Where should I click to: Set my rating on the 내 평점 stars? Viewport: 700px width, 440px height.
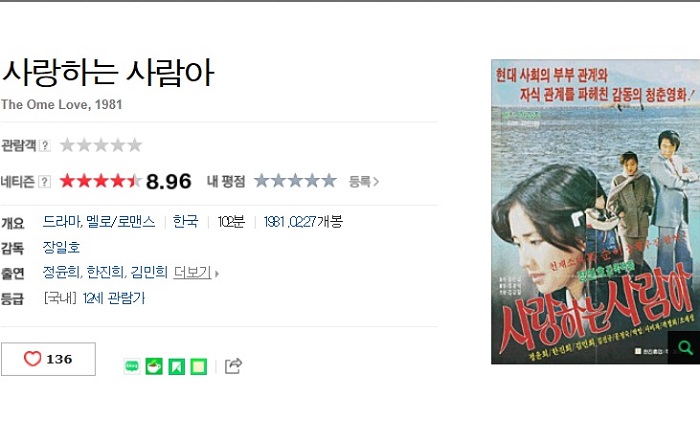(295, 181)
